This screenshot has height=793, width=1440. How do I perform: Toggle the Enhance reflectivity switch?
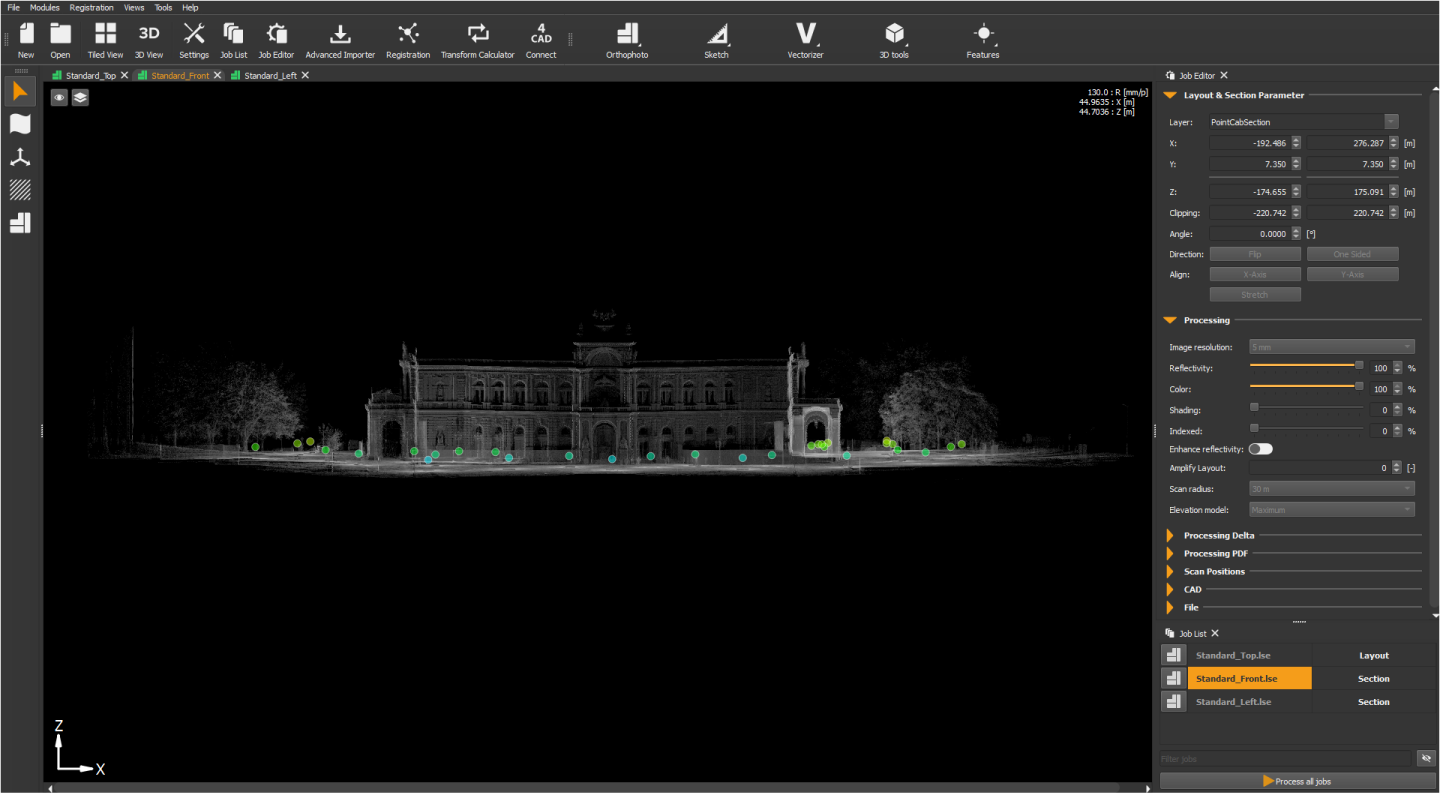(1260, 449)
